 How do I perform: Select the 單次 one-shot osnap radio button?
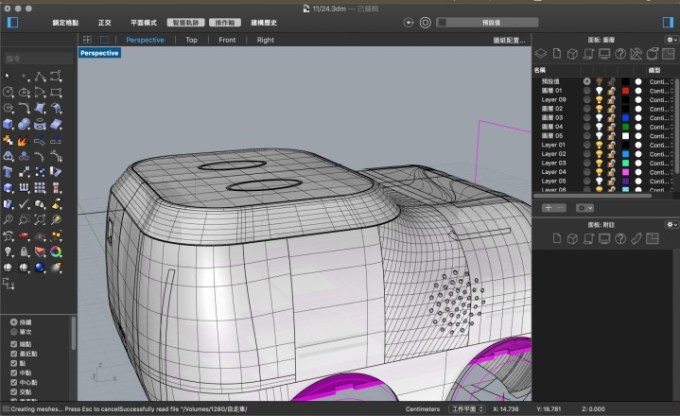(13, 331)
